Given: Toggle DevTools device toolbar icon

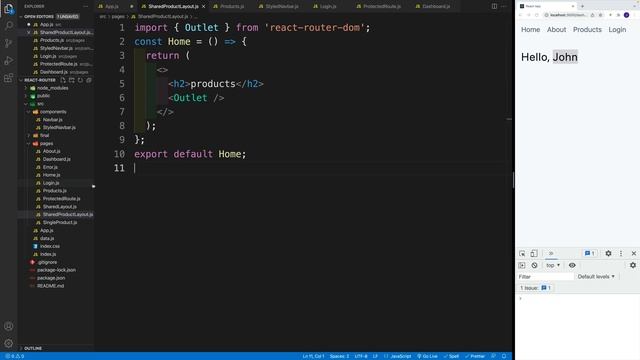Looking at the screenshot, I should point(534,253).
